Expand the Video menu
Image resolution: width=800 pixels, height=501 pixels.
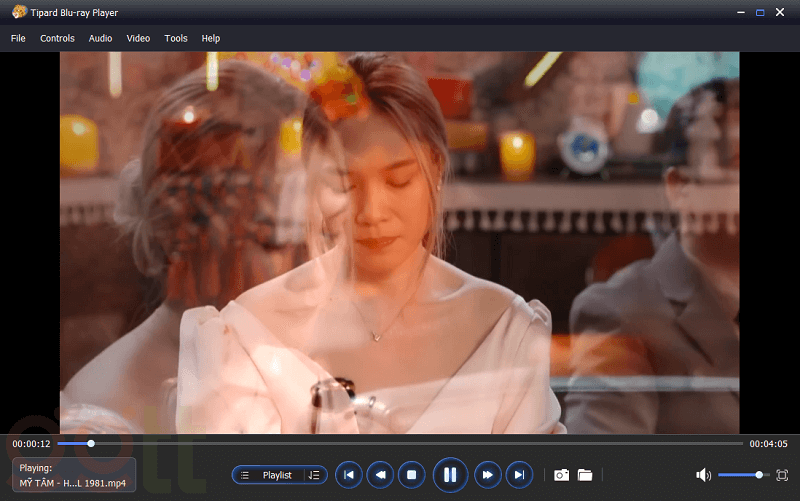(x=138, y=38)
